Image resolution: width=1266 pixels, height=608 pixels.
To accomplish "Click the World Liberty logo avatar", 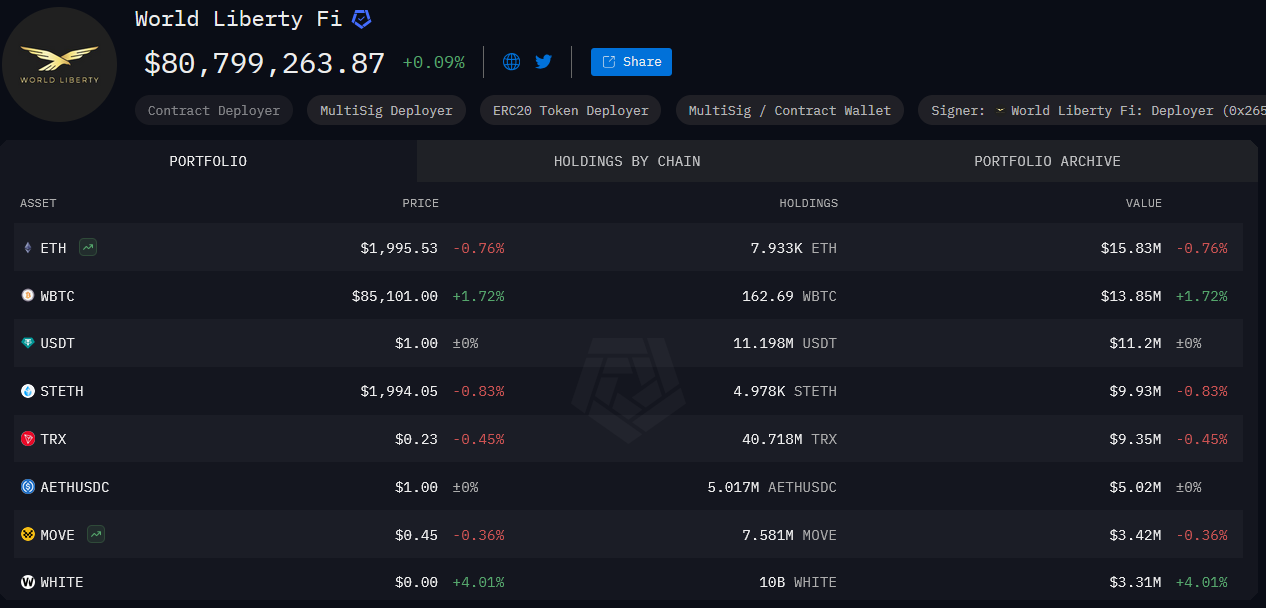I will (x=60, y=64).
